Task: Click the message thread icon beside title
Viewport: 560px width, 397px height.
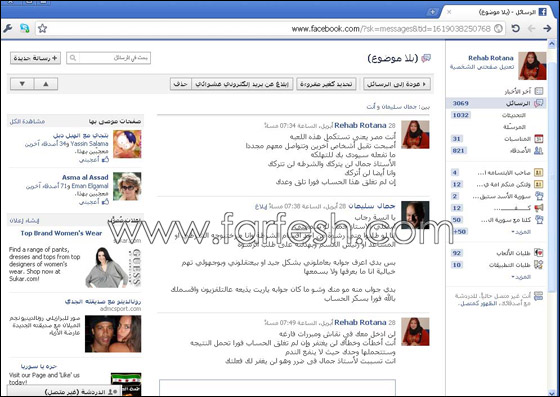Action: point(426,58)
